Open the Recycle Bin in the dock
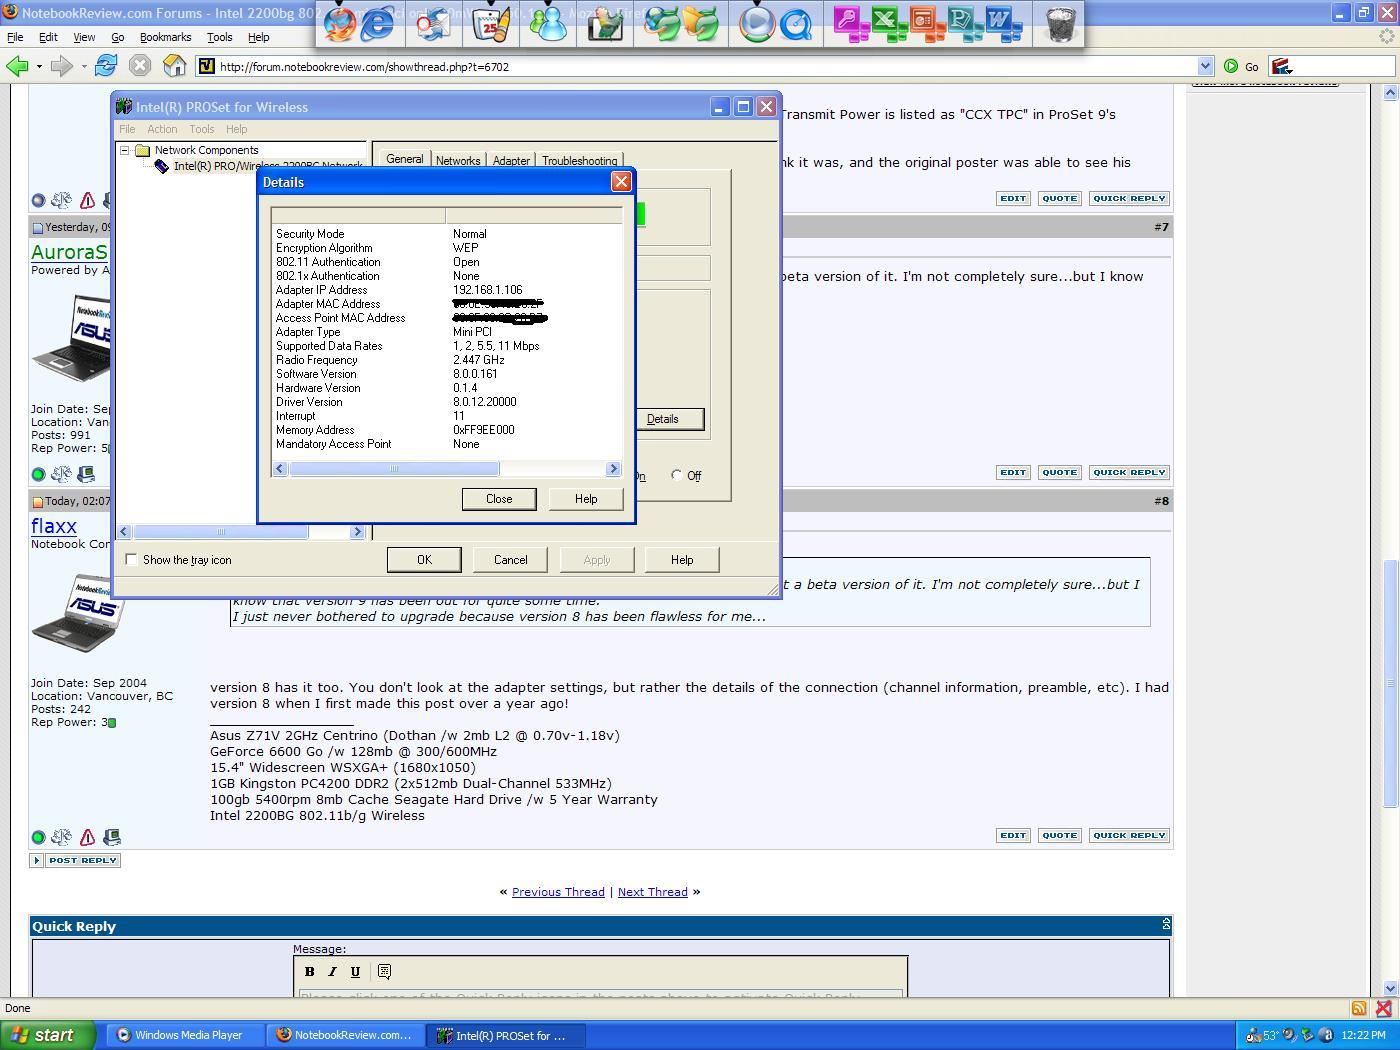This screenshot has width=1400, height=1050. click(x=1060, y=22)
